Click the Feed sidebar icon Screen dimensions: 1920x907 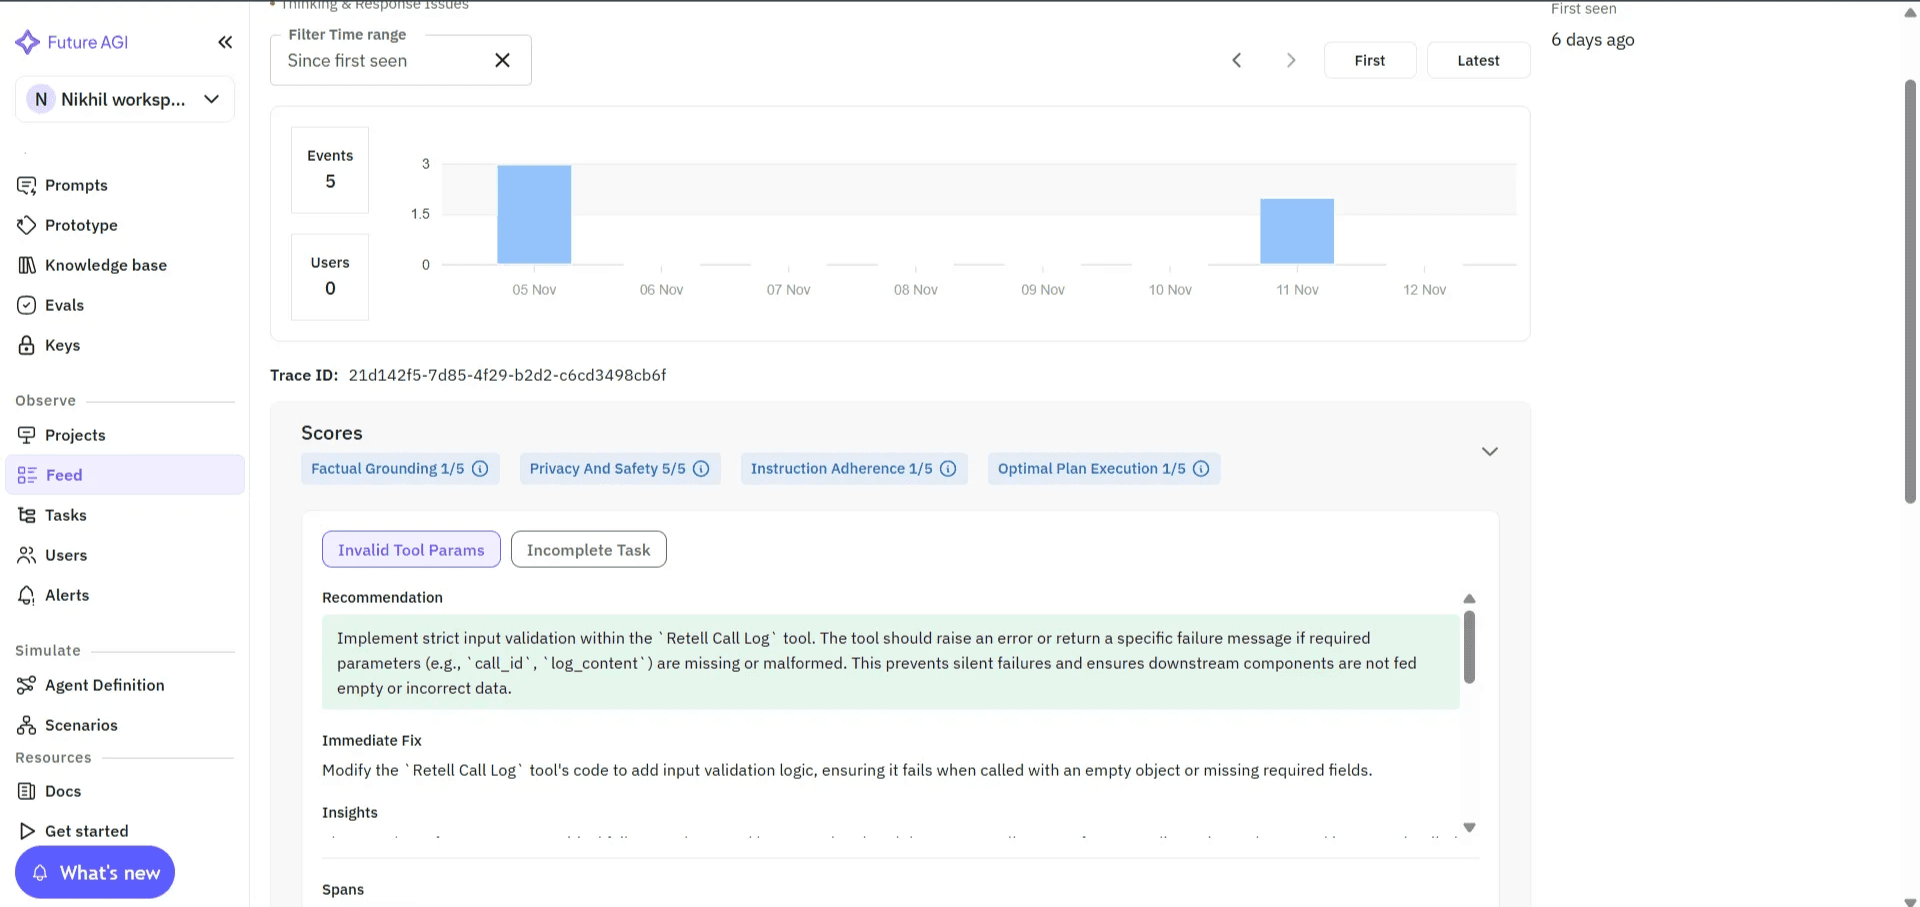27,475
